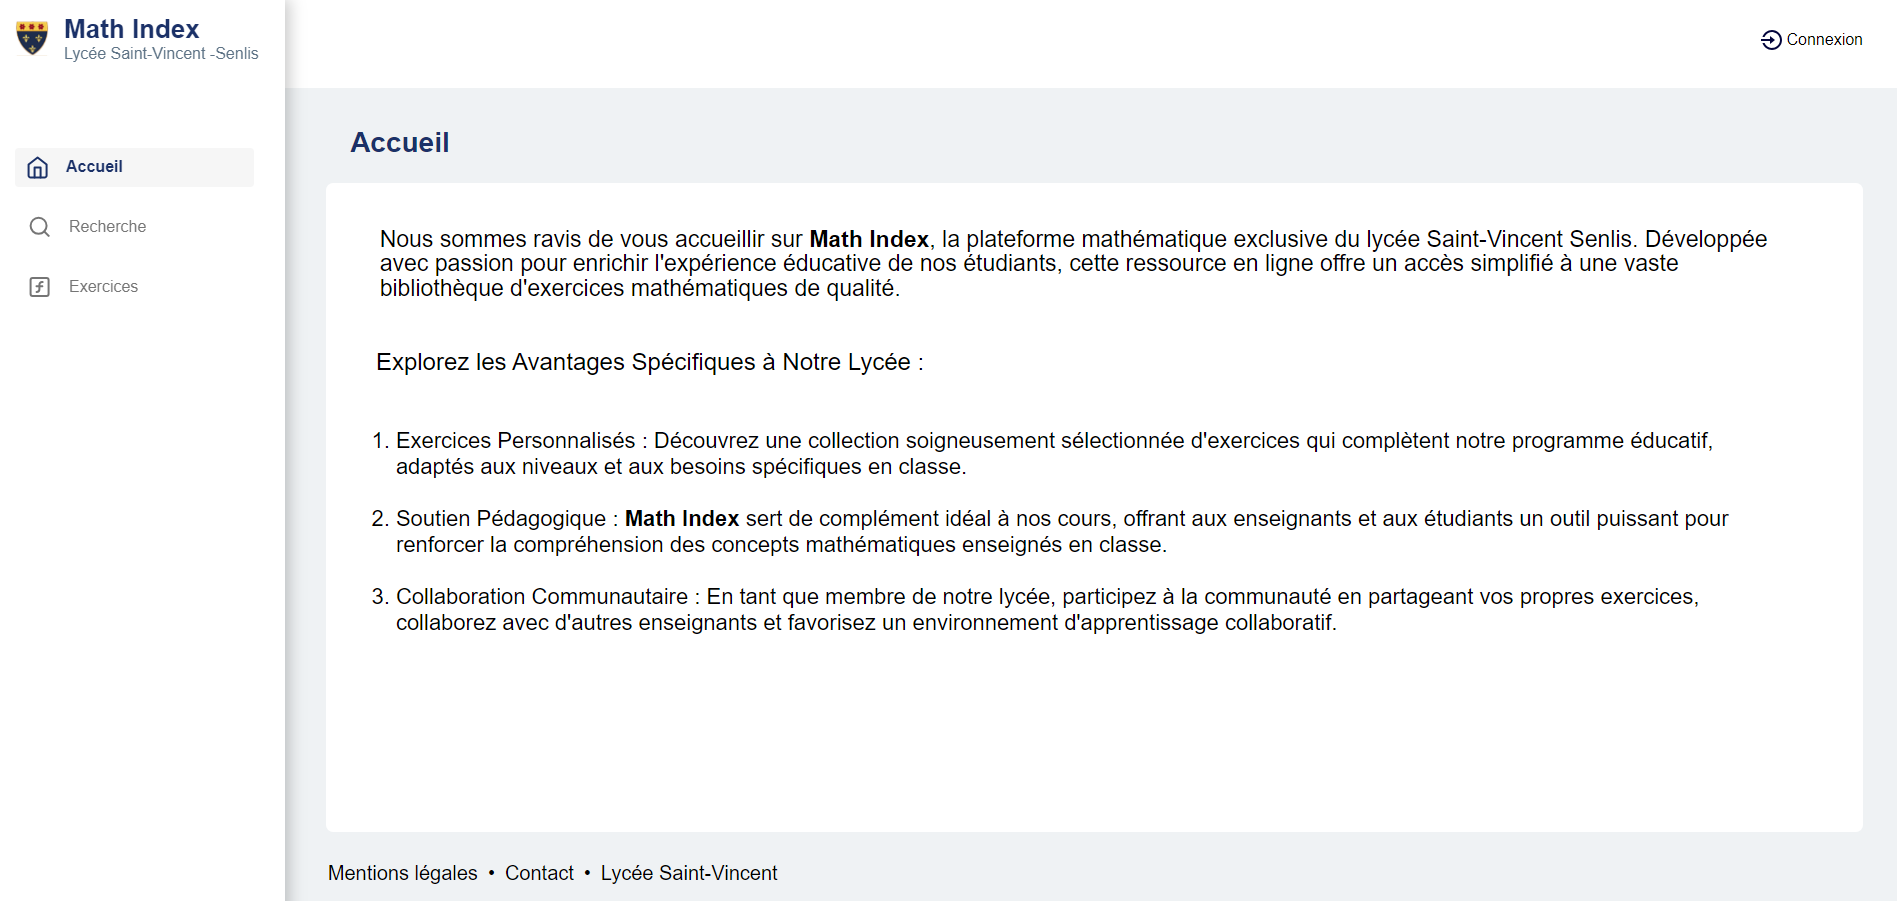Select the Connexion text button

click(1824, 40)
